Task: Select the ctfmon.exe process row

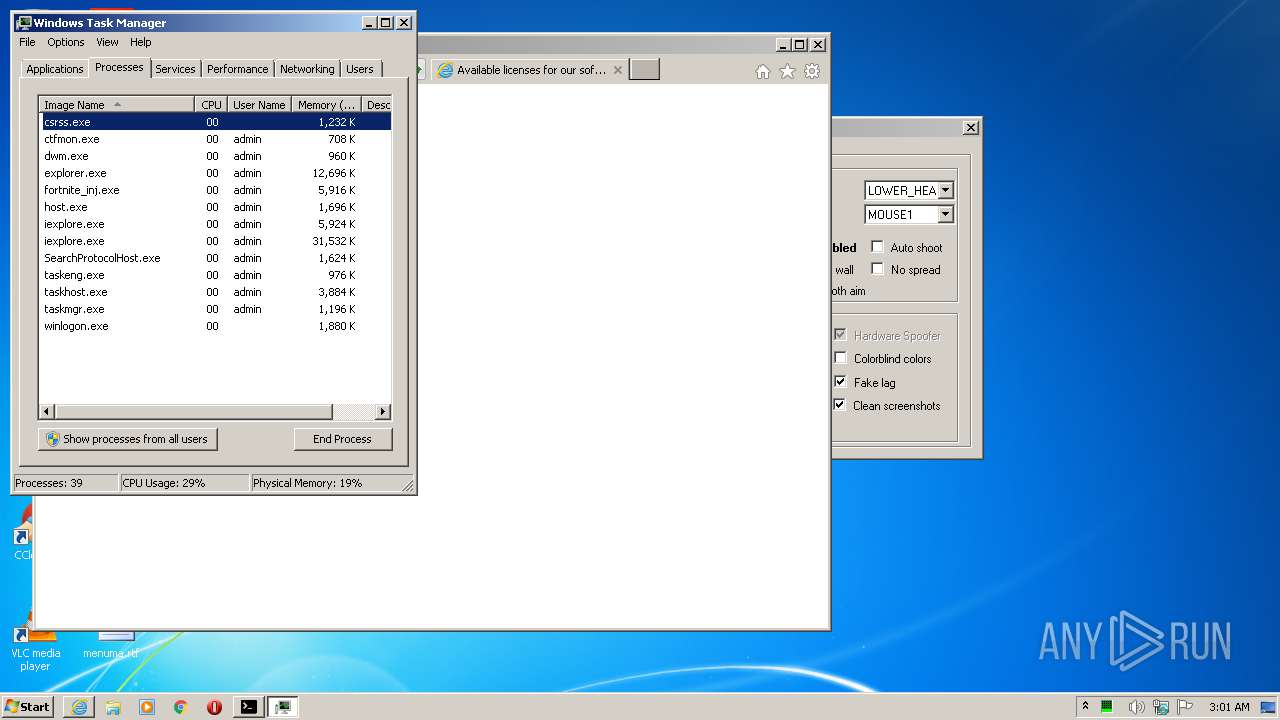Action: coord(215,139)
